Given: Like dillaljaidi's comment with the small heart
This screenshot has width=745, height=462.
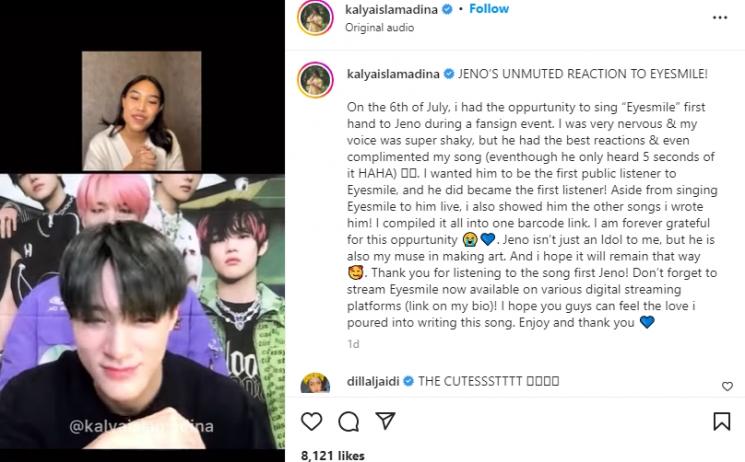Looking at the screenshot, I should coord(727,386).
